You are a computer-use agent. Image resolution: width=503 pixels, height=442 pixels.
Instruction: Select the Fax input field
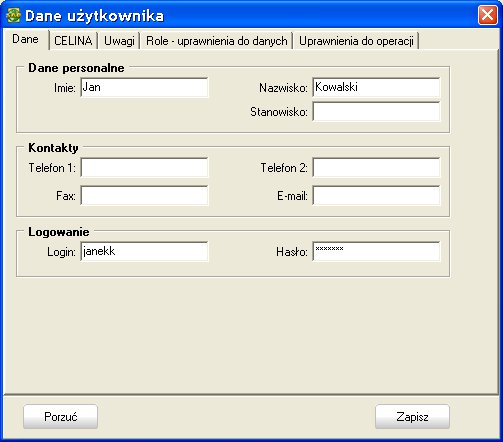[144, 195]
